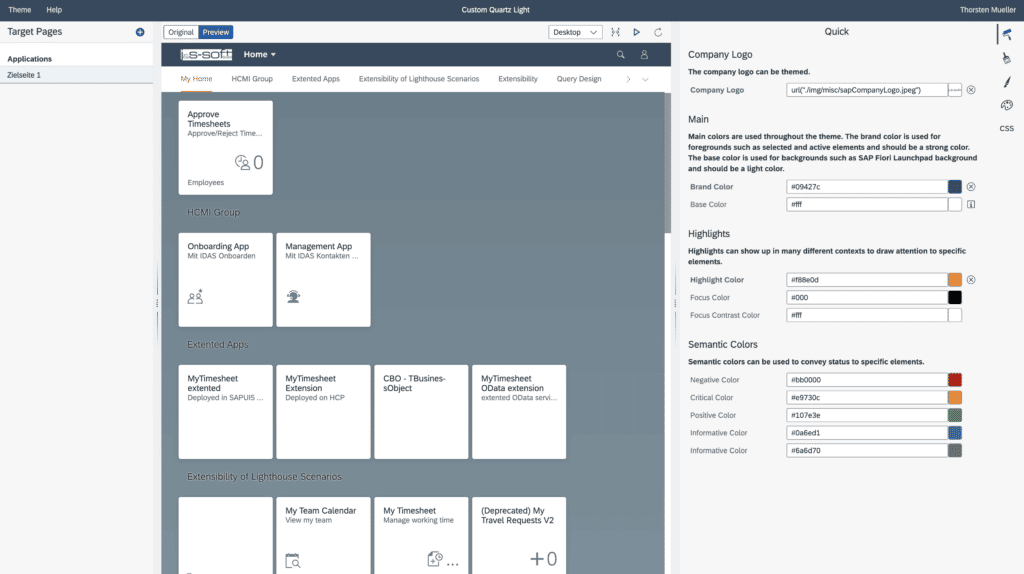The image size is (1024, 574).
Task: Open the Focus Color black swatch
Action: coord(955,297)
